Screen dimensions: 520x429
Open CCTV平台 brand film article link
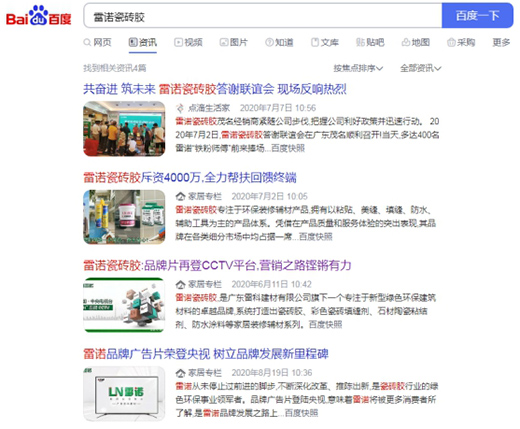coord(217,265)
